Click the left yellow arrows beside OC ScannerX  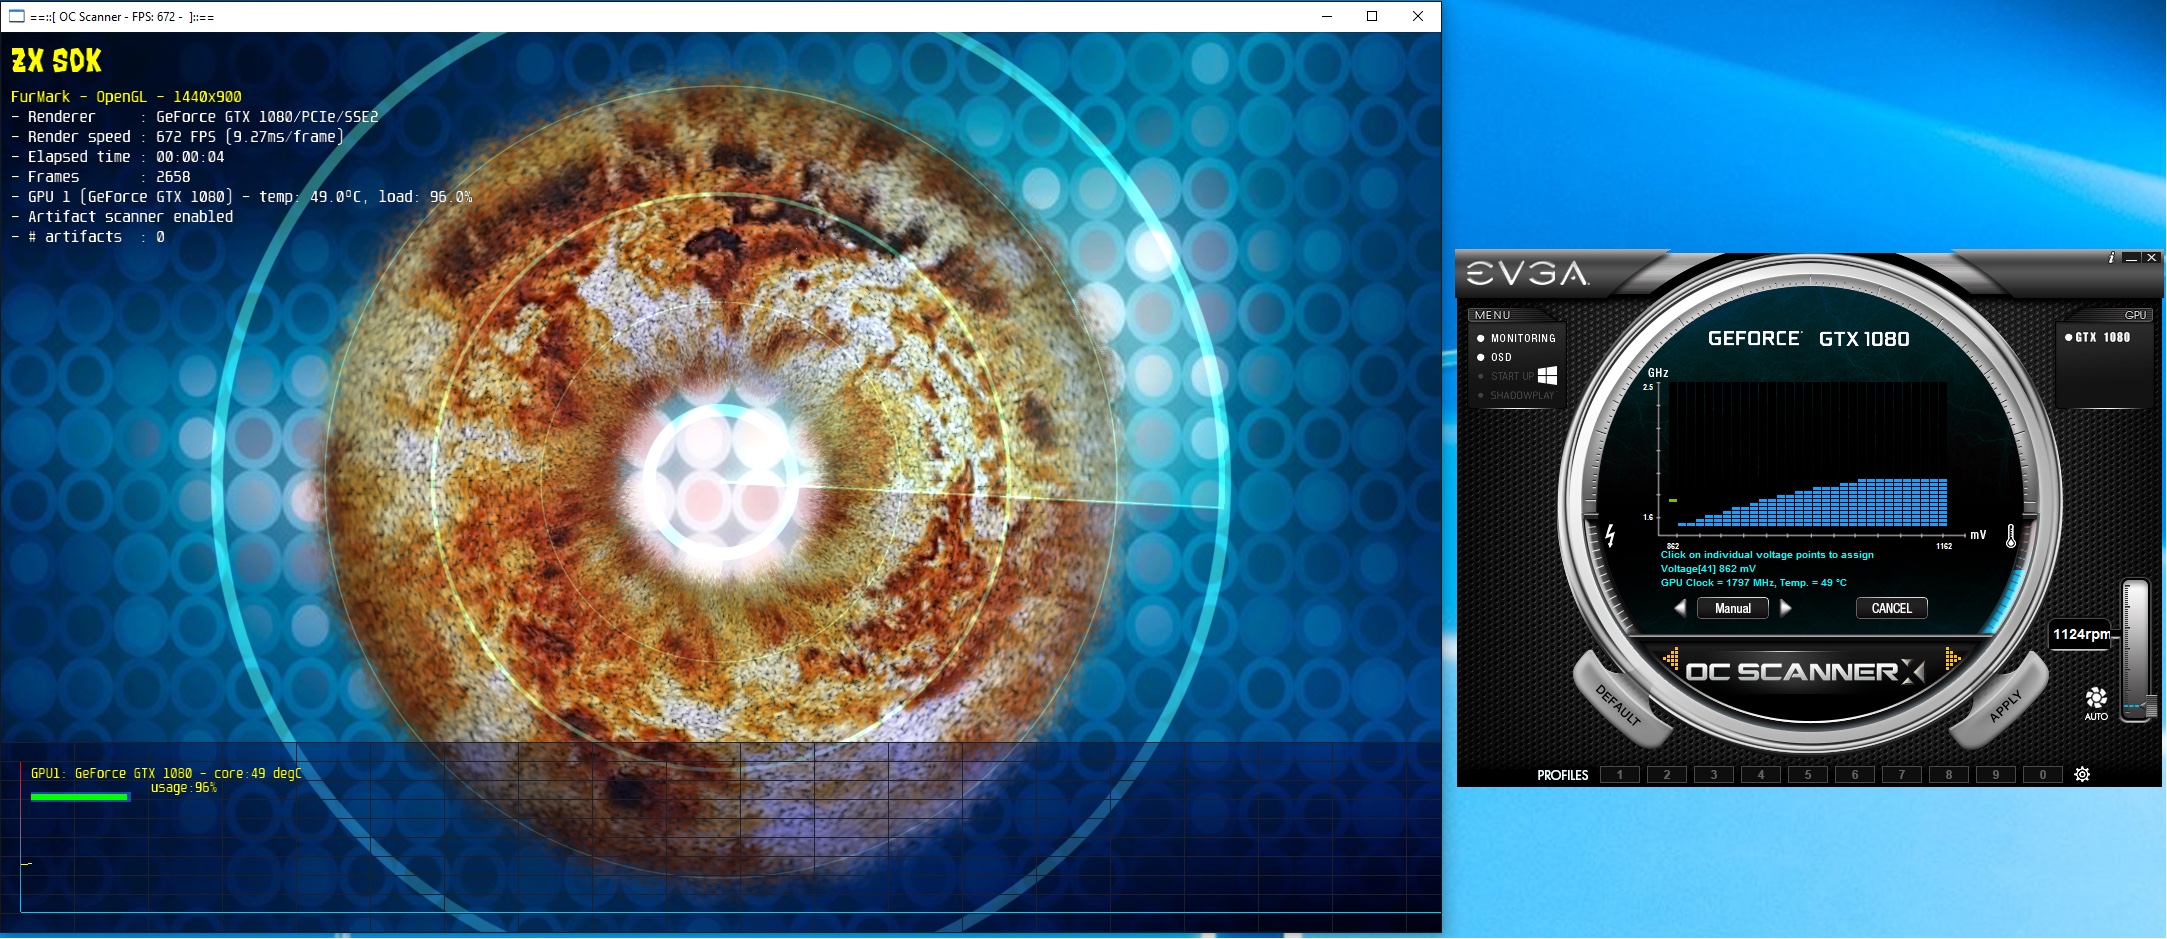tap(1670, 659)
